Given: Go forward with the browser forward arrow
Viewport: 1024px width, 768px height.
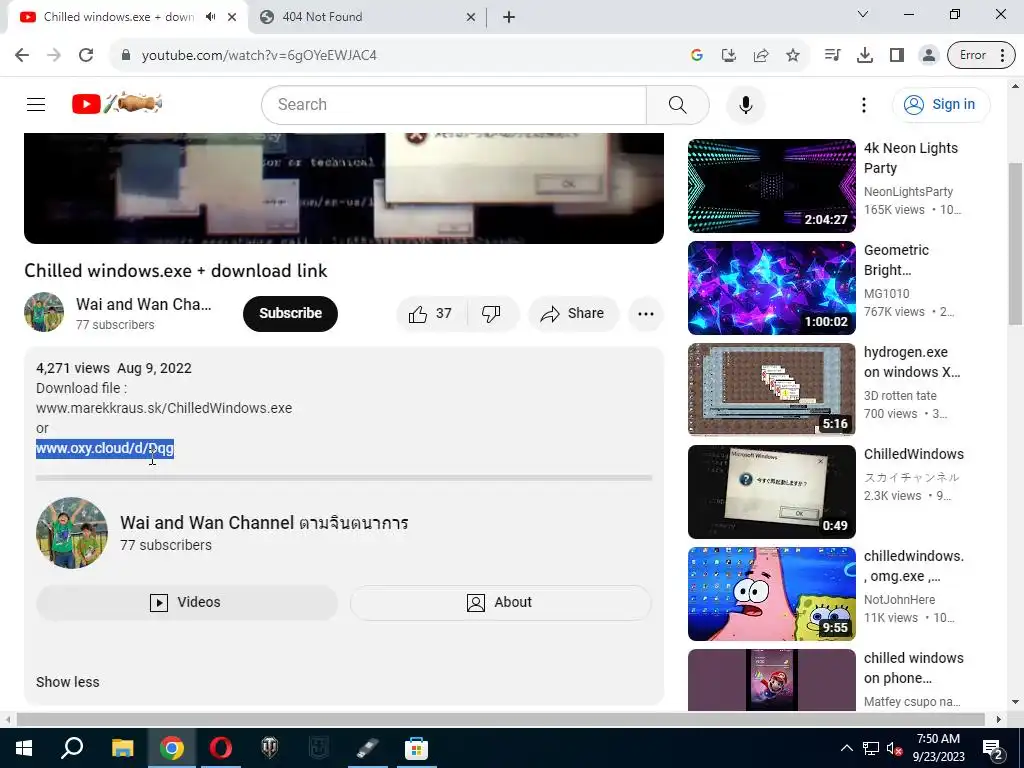Looking at the screenshot, I should [54, 55].
